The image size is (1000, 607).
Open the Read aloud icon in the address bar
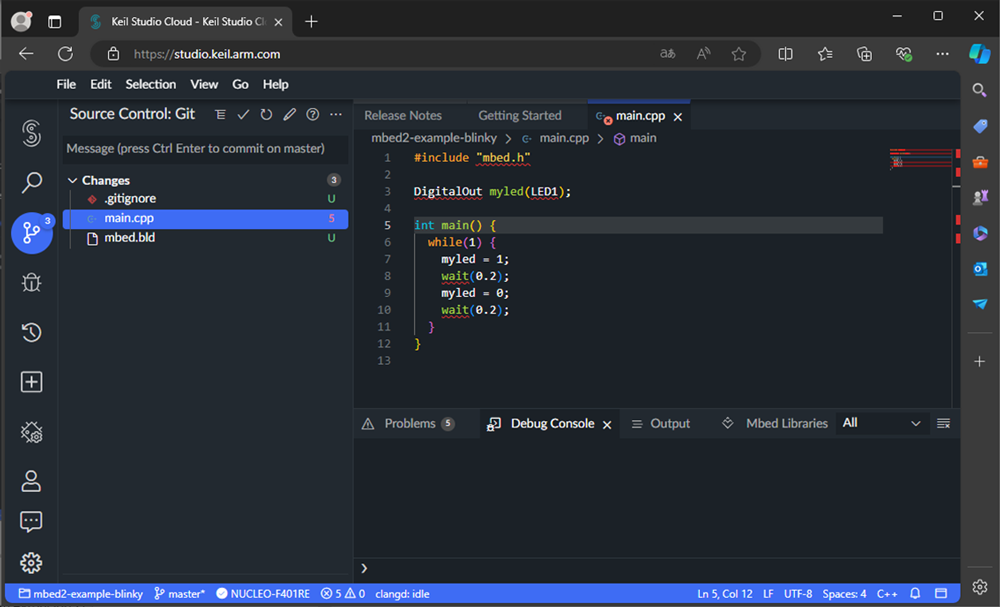pos(703,54)
